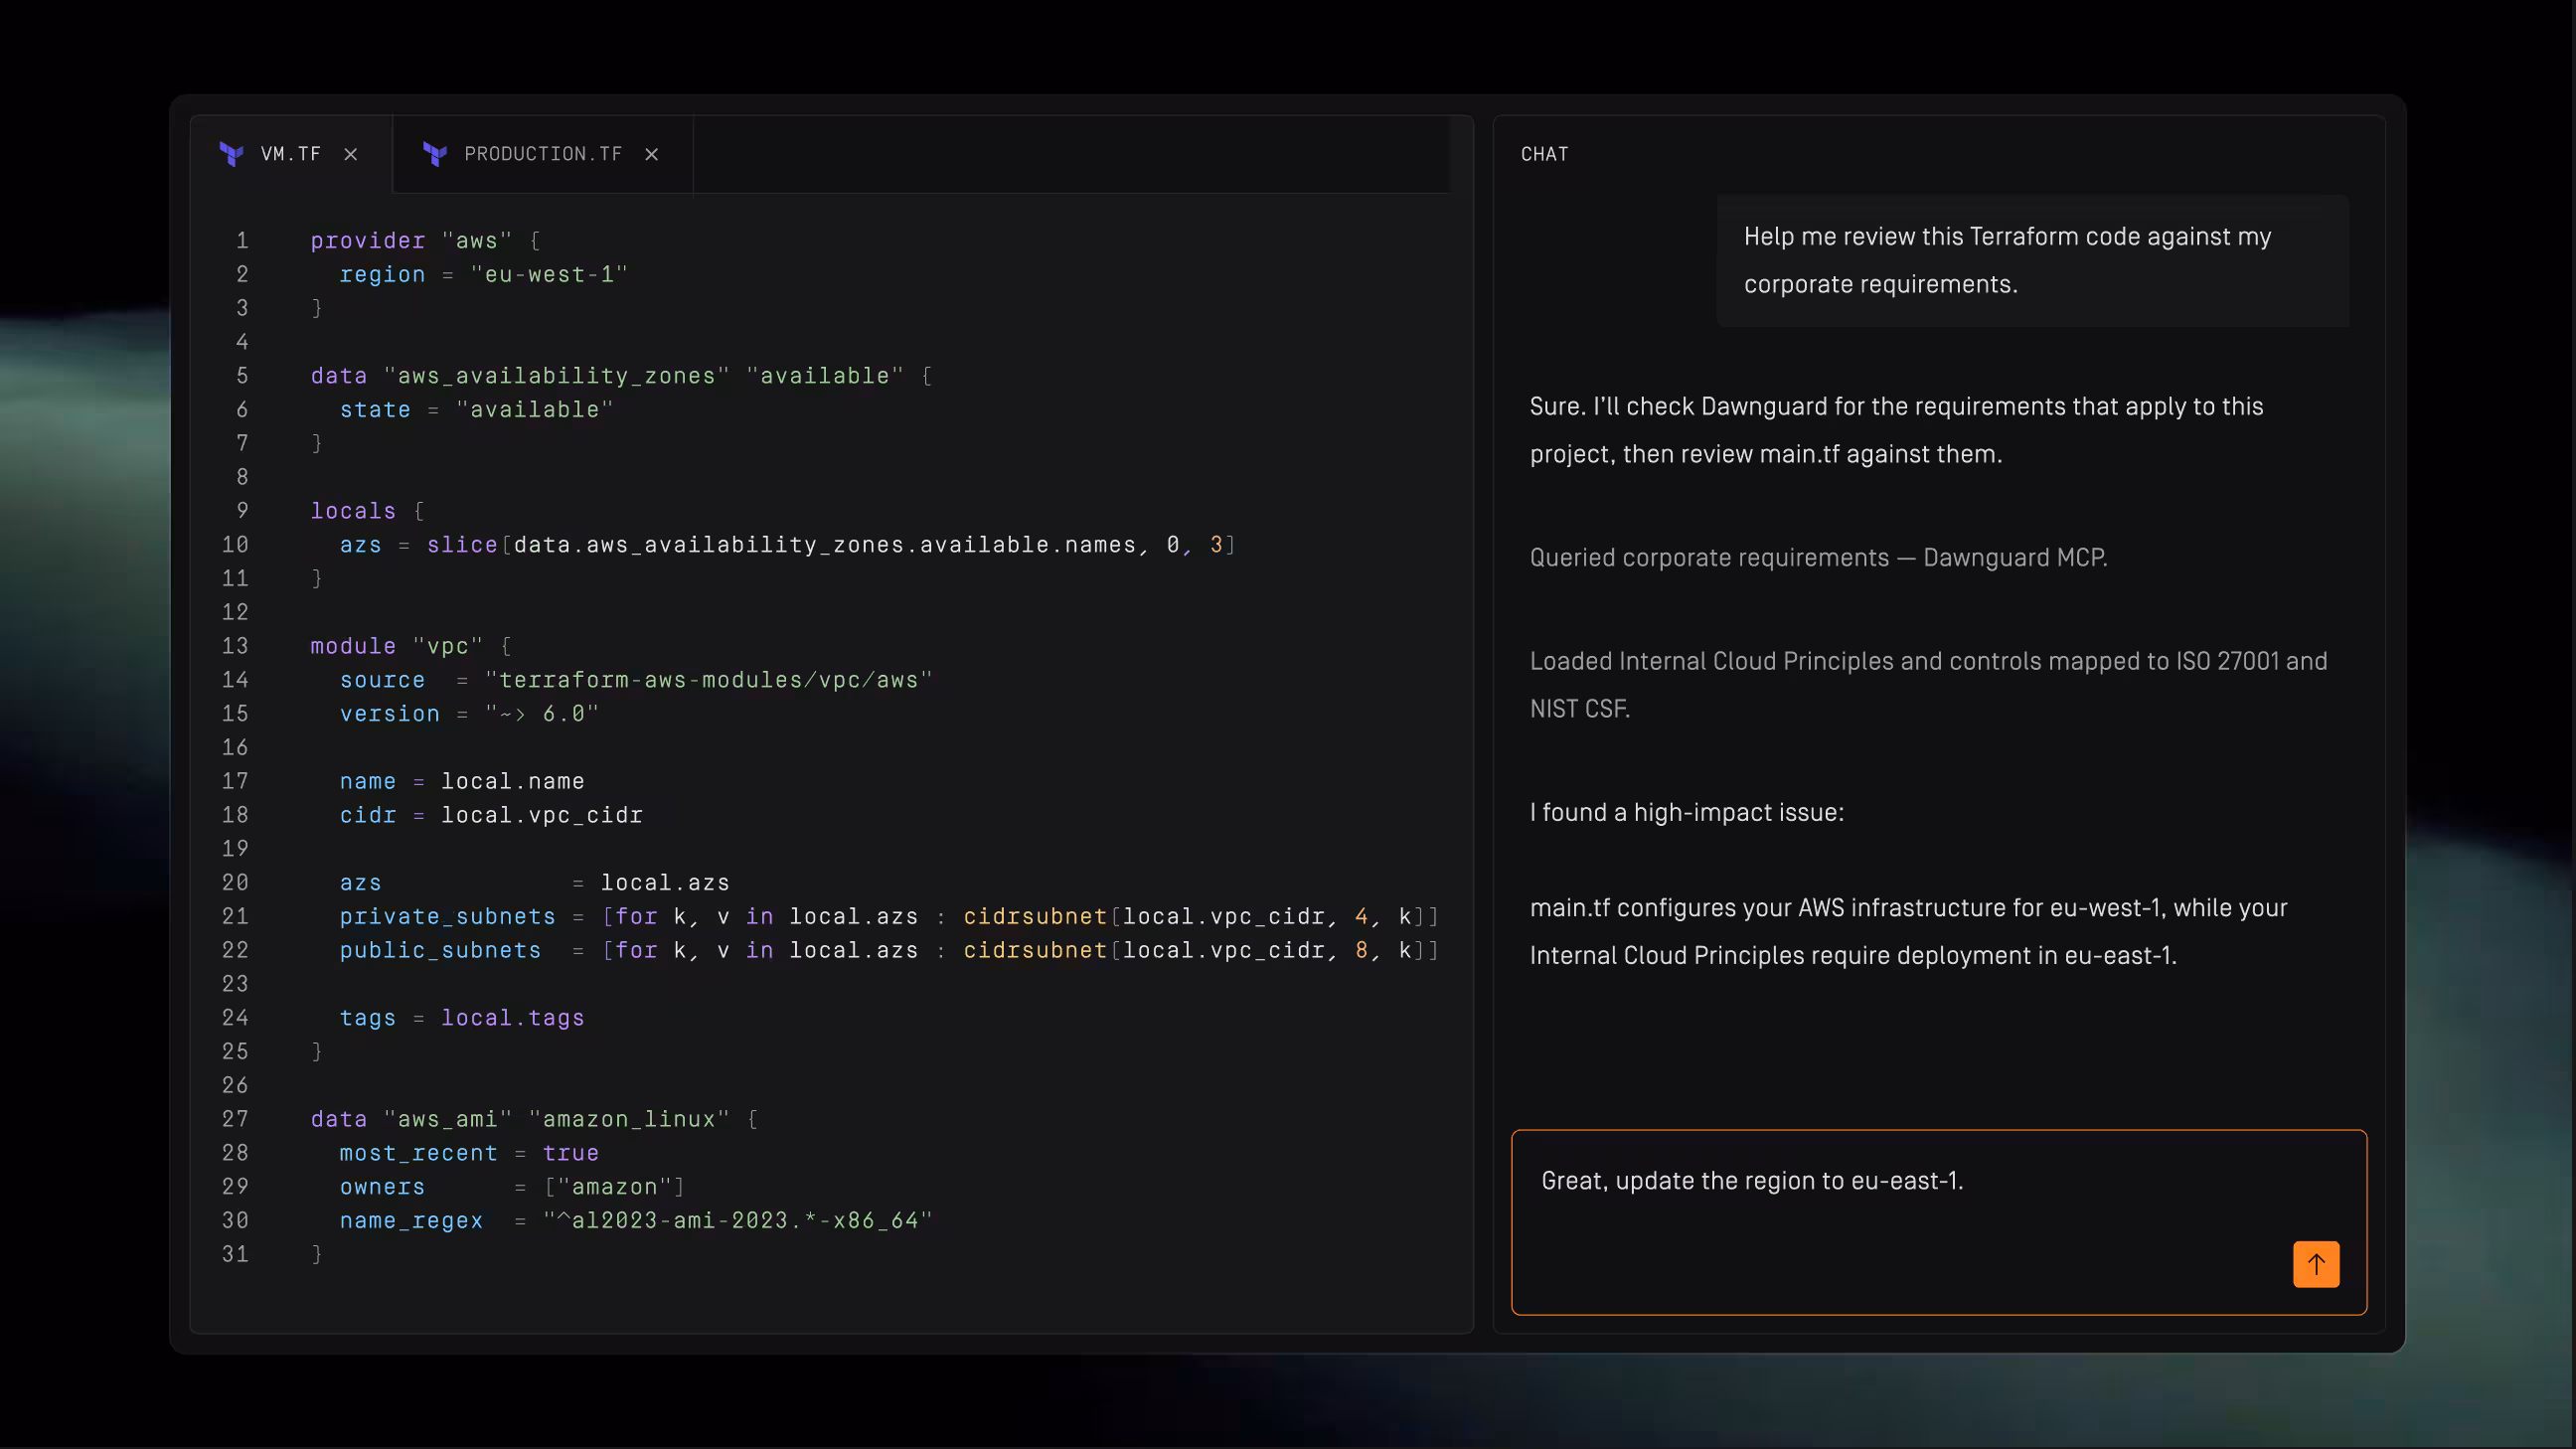Click the CHAT panel header
This screenshot has width=2576, height=1449.
pos(1545,154)
